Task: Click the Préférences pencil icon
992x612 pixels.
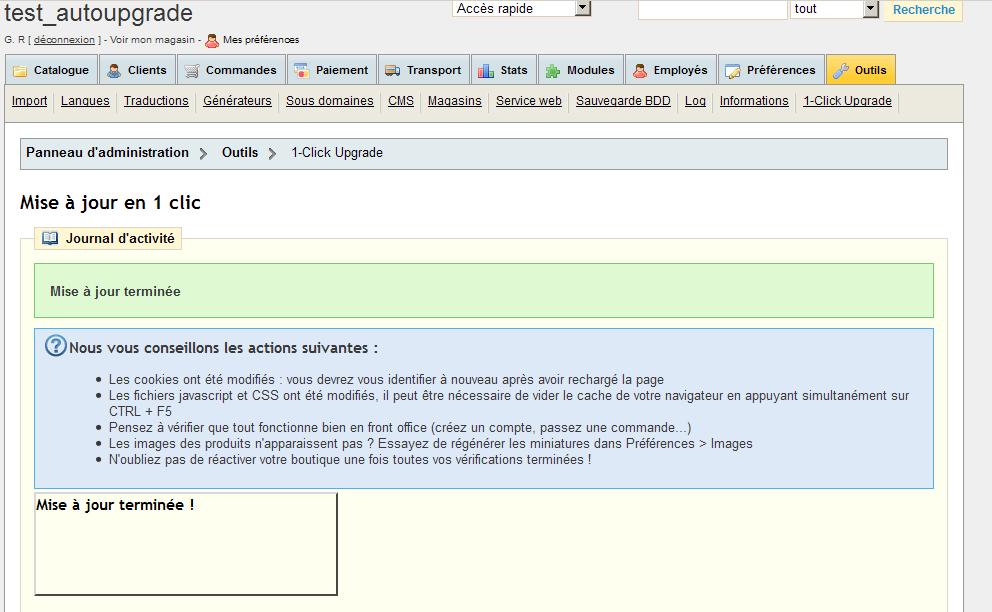Action: [x=733, y=71]
